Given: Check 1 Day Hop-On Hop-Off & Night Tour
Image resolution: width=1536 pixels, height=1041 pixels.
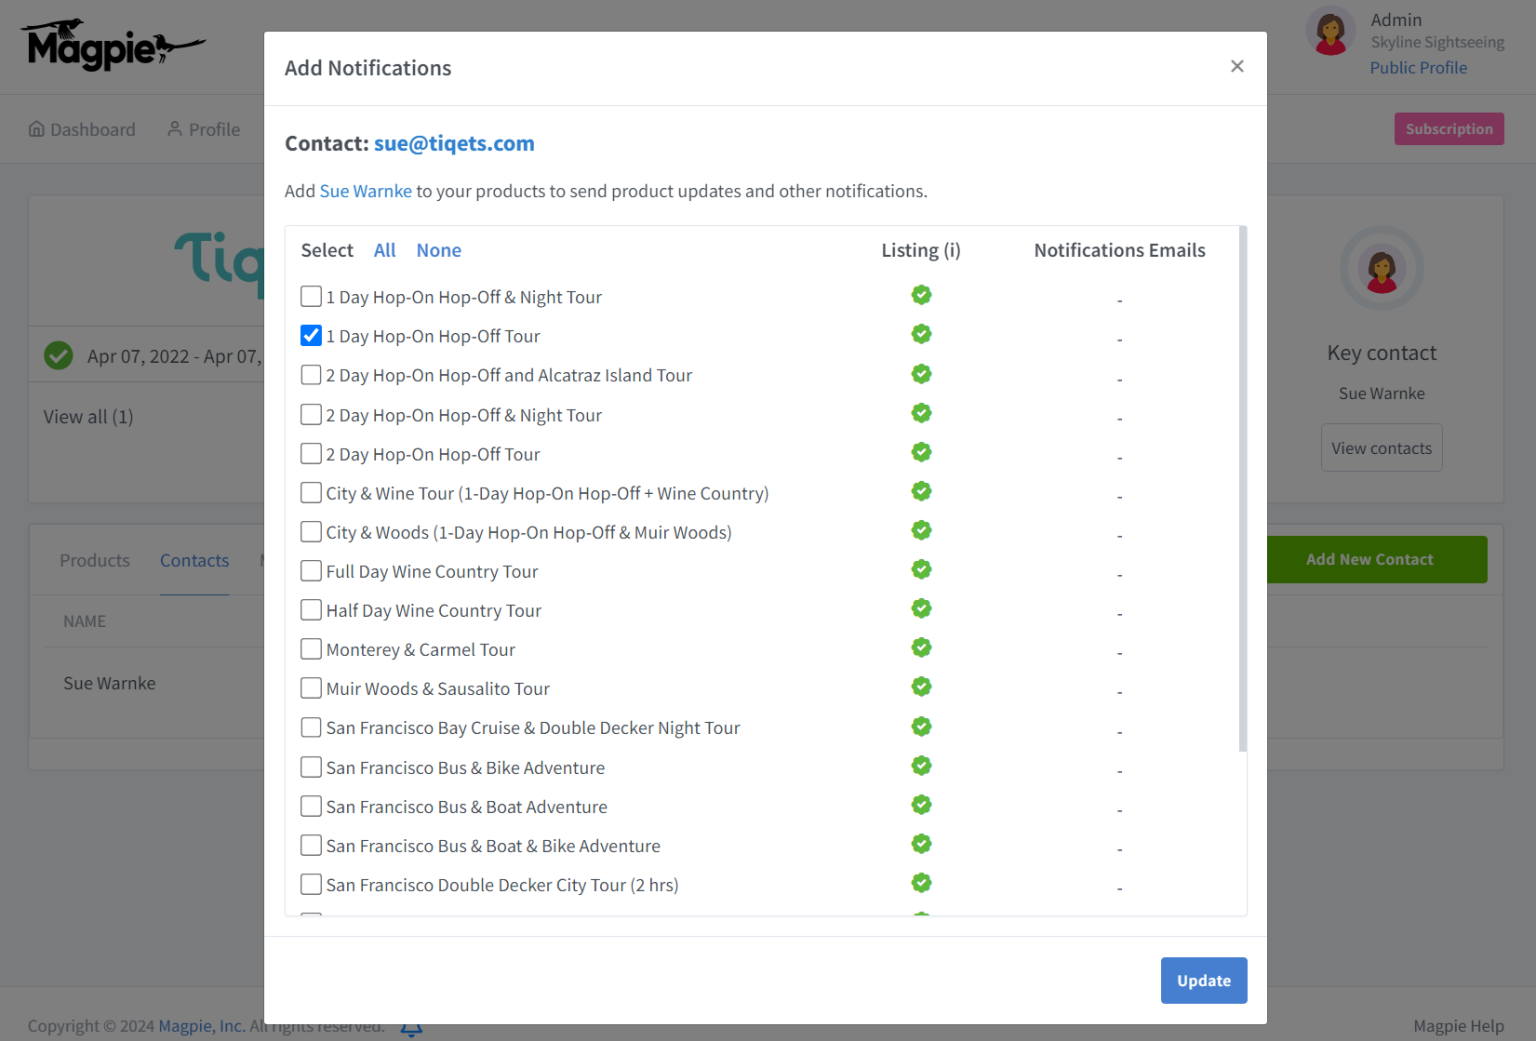Looking at the screenshot, I should [311, 297].
